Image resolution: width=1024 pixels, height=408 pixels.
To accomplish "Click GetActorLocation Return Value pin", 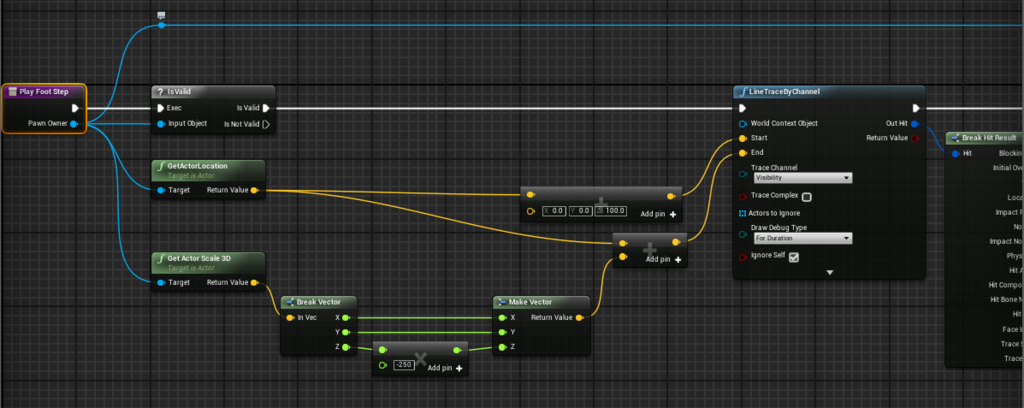I will pyautogui.click(x=254, y=191).
